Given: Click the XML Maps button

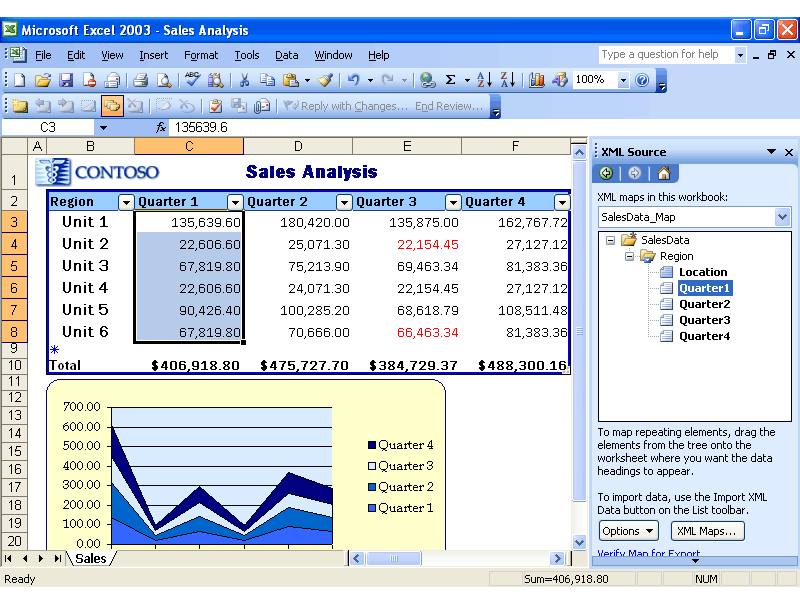Looking at the screenshot, I should click(x=706, y=531).
